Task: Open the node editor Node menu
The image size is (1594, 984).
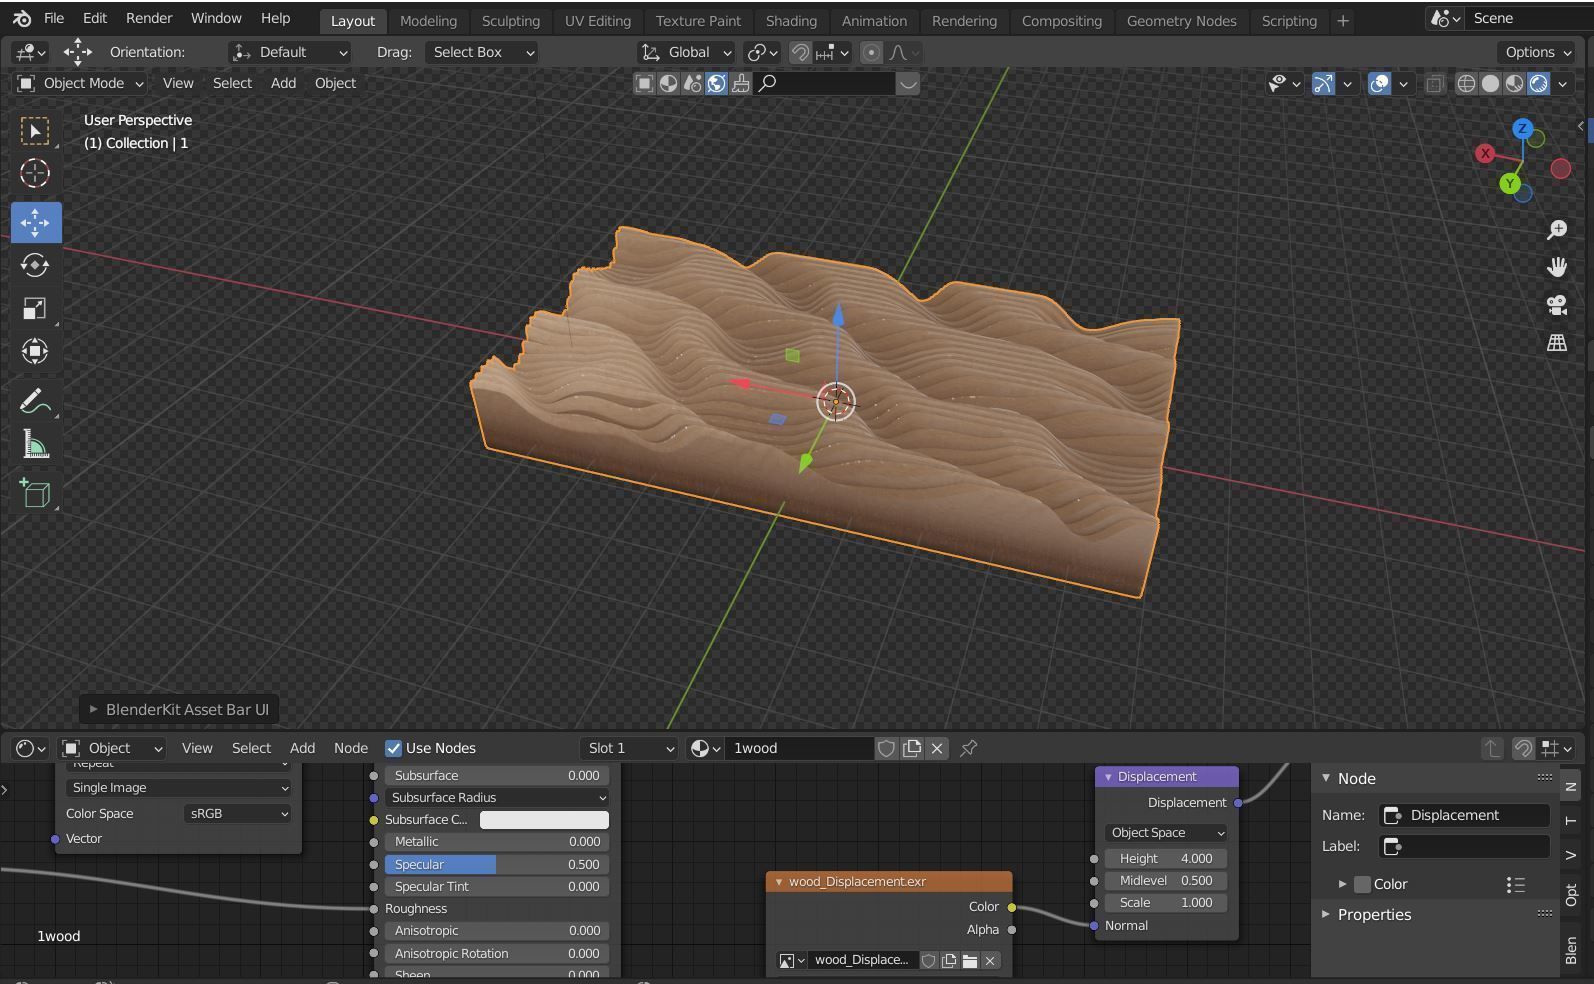Action: 351,748
